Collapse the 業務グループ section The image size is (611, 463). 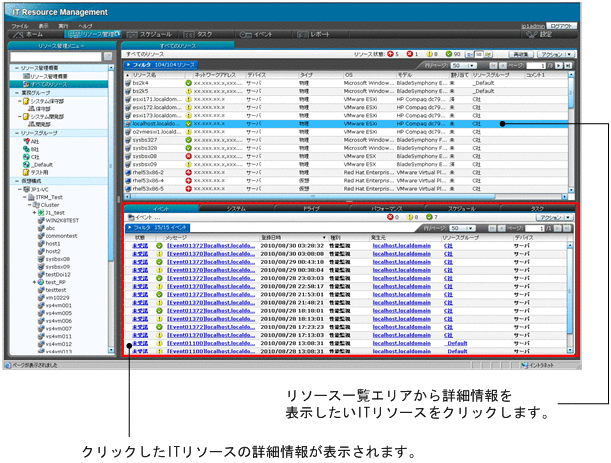point(17,93)
